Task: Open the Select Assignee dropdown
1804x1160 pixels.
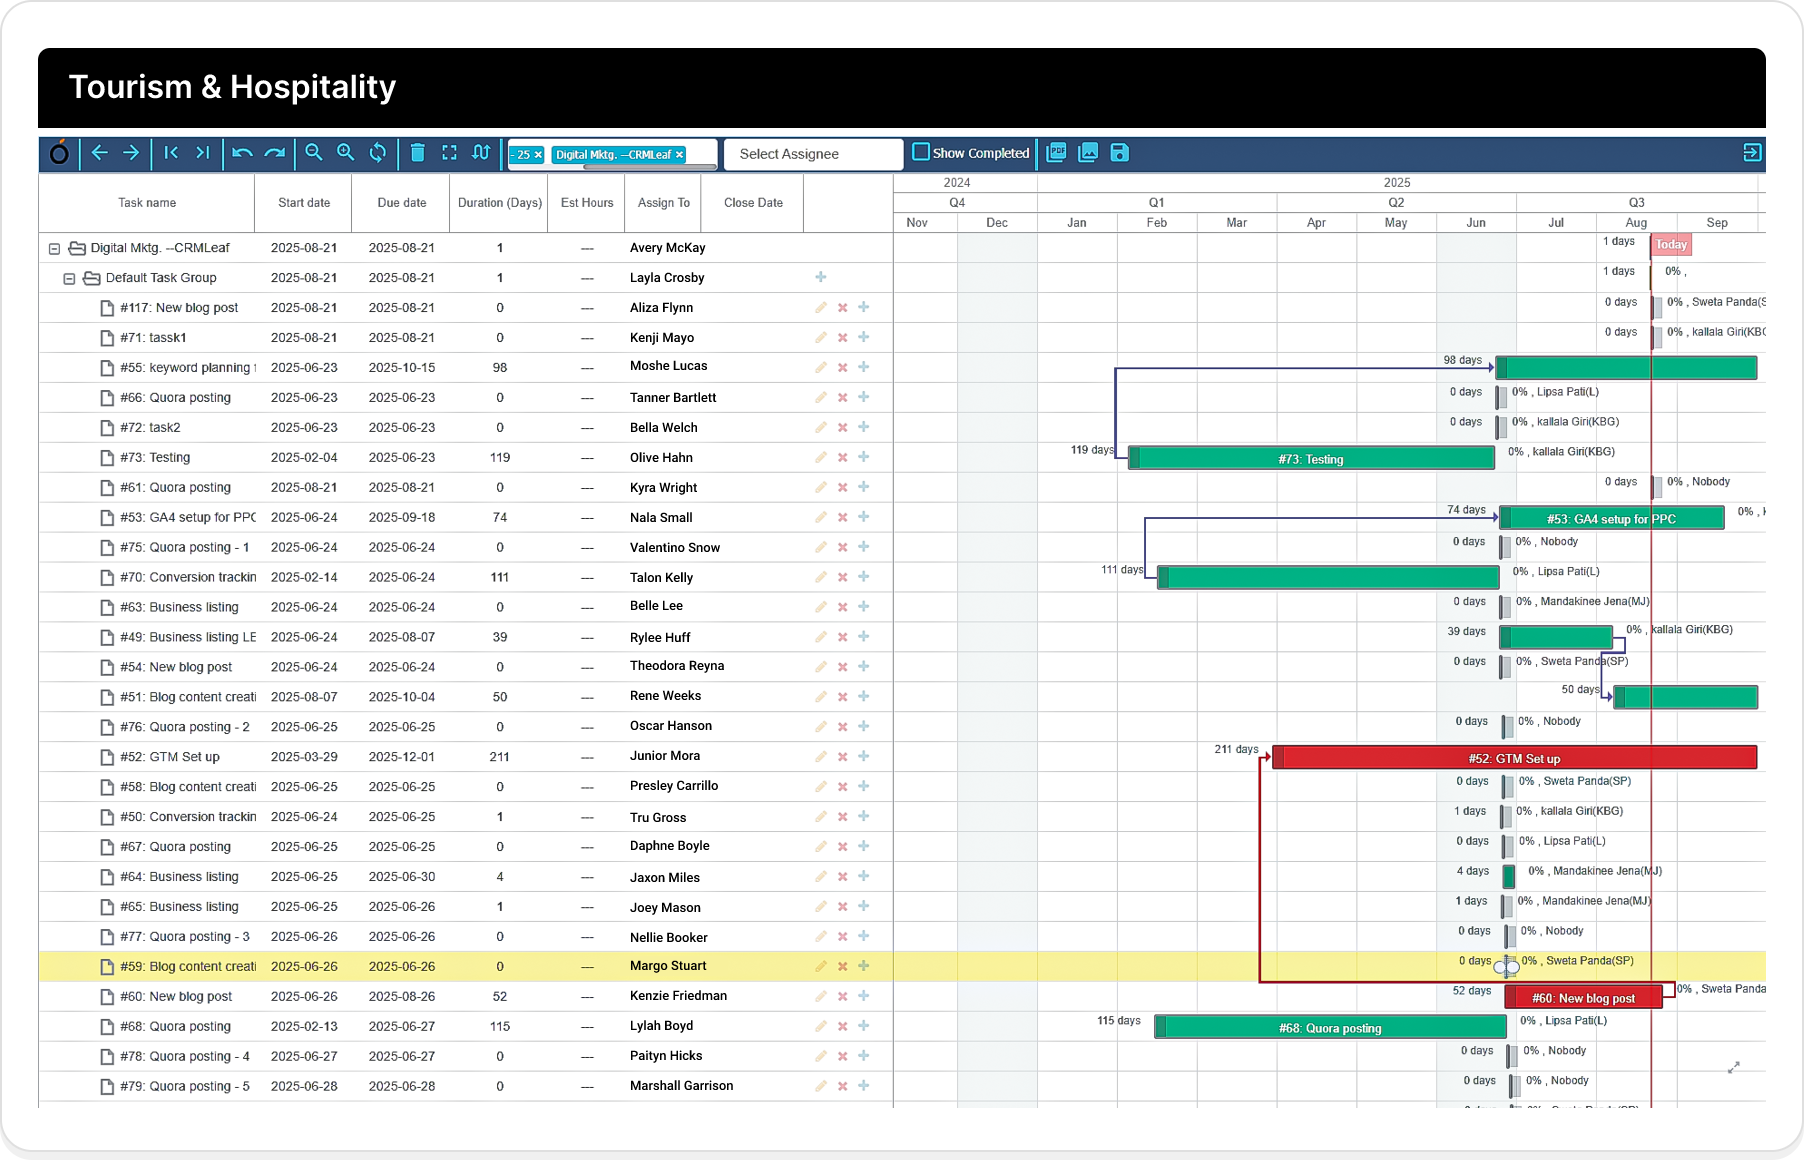Action: (x=813, y=154)
